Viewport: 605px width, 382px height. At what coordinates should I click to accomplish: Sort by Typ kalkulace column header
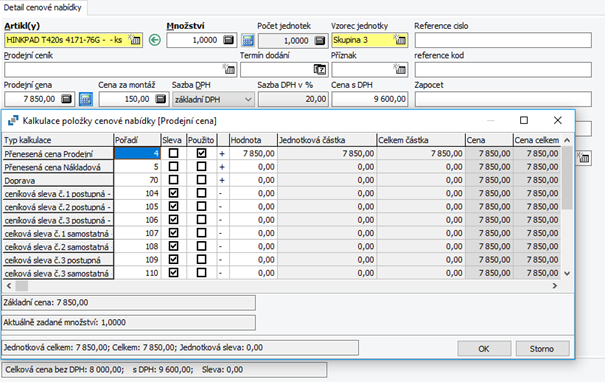[x=58, y=140]
